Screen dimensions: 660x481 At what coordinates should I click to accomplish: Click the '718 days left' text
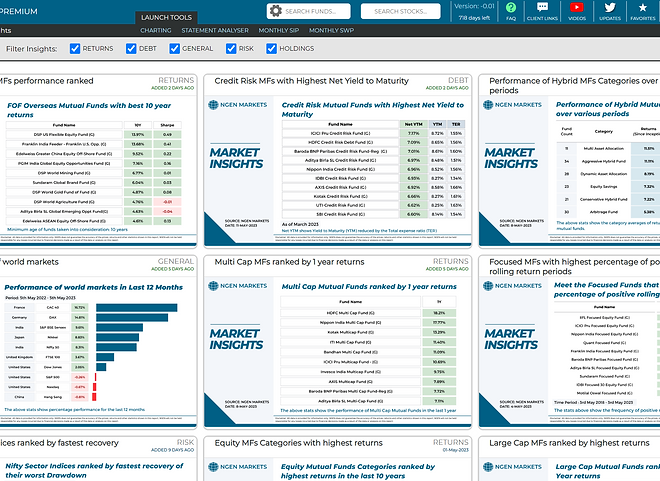[474, 18]
